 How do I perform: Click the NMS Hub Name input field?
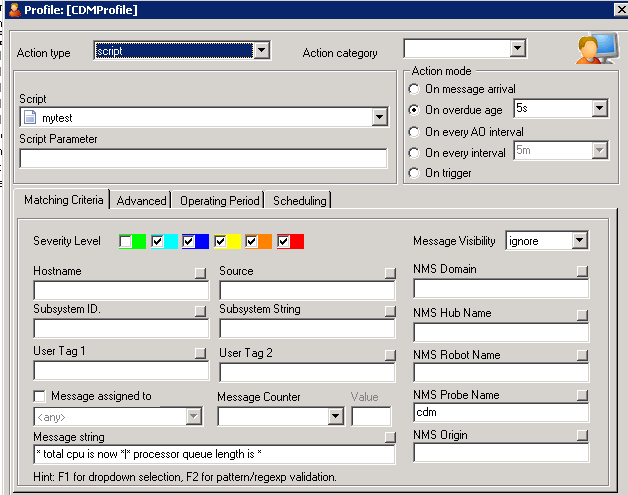coord(501,332)
